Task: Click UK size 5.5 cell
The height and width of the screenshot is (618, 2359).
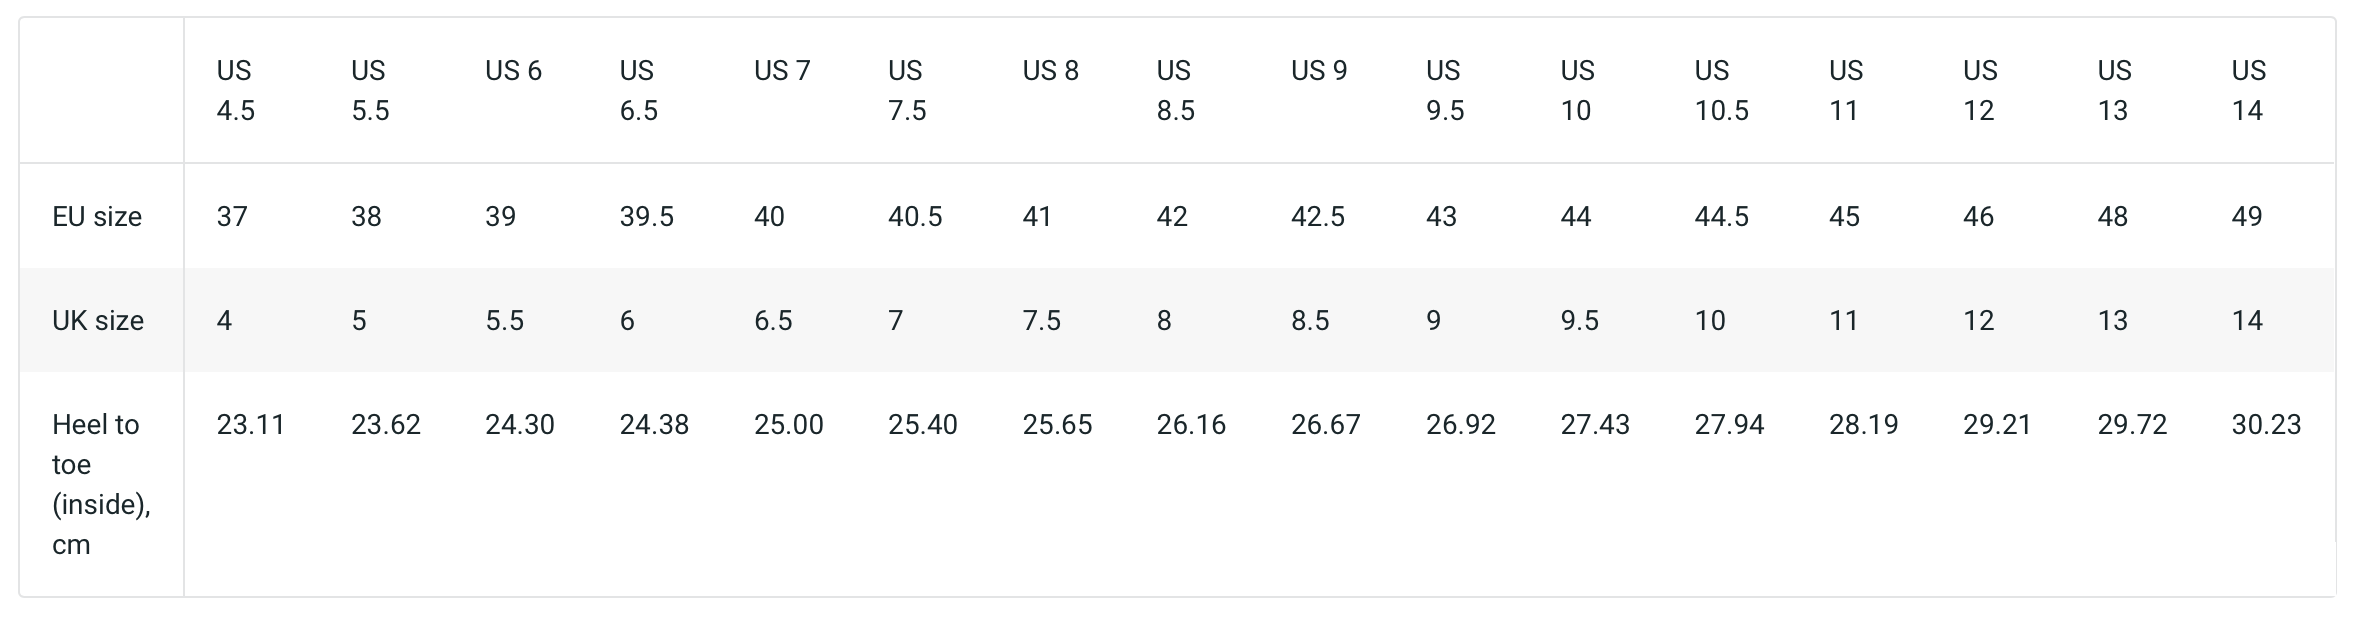Action: (504, 320)
